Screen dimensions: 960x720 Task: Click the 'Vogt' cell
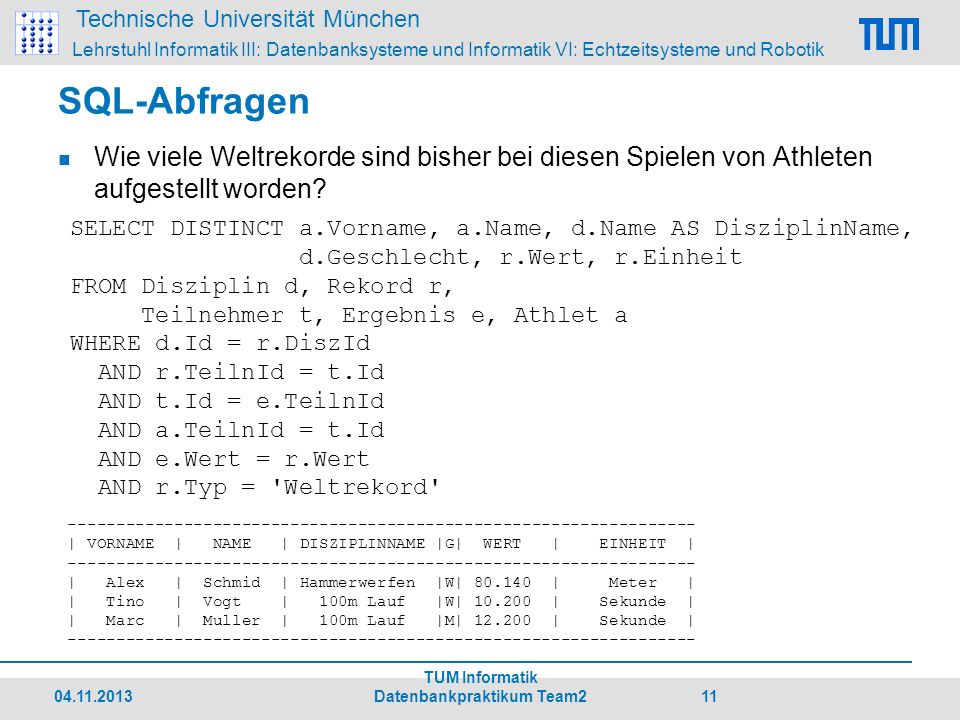222,601
